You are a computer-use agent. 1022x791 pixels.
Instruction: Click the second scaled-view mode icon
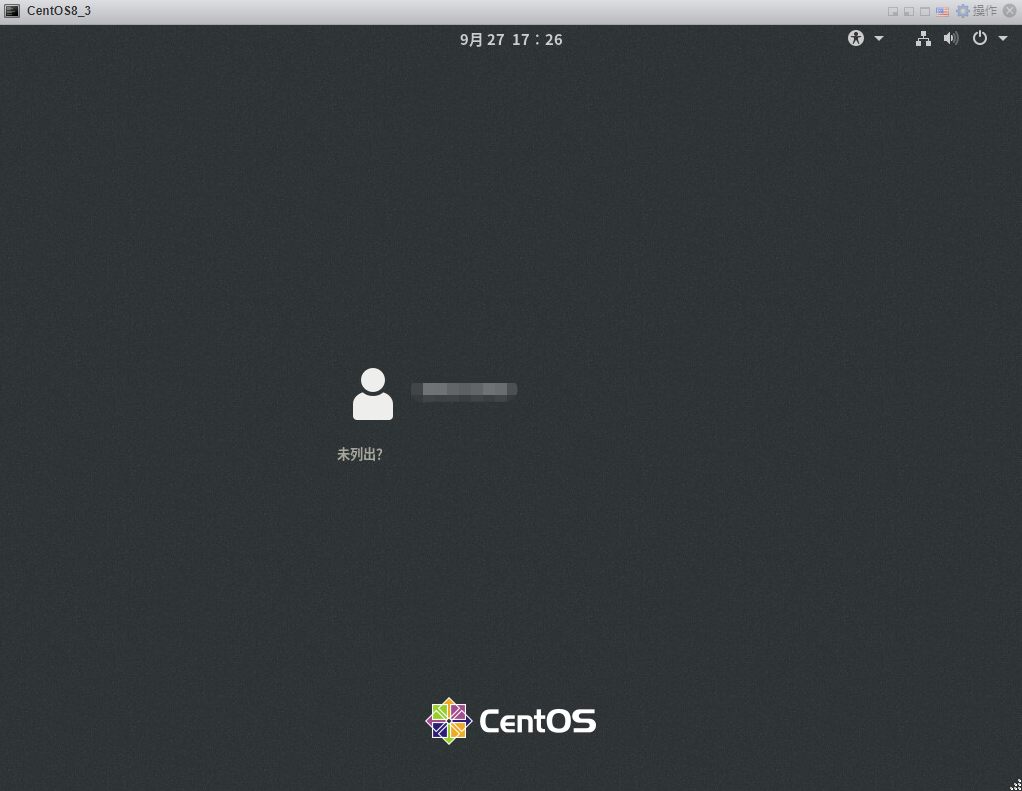909,12
